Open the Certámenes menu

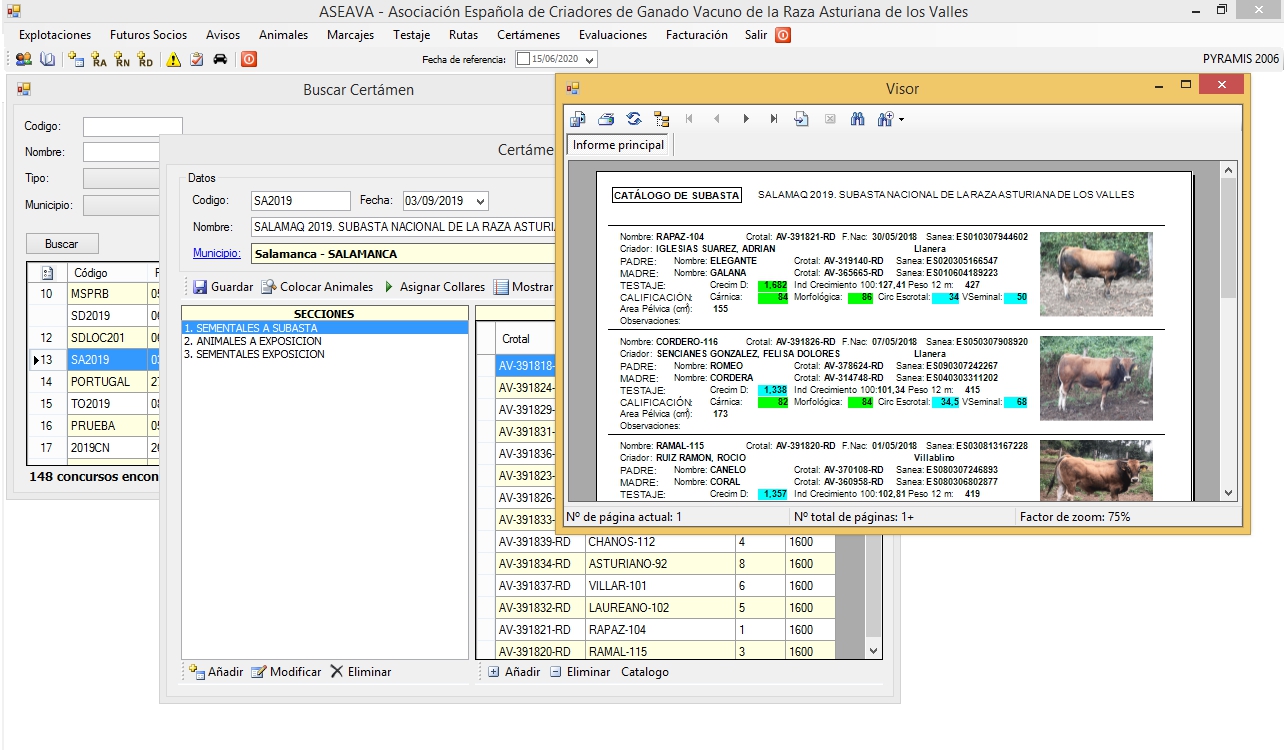pos(528,35)
